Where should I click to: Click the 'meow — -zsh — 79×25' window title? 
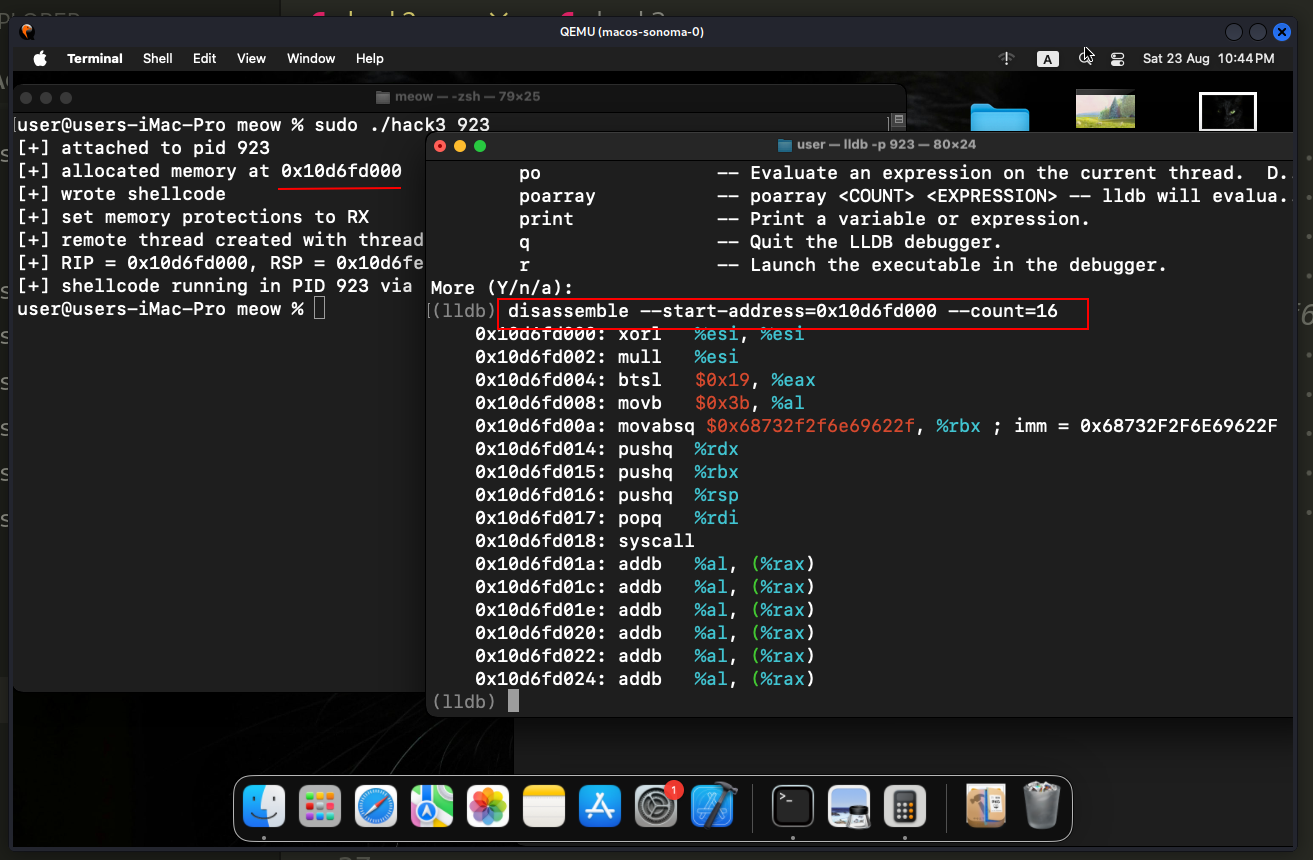(x=468, y=97)
